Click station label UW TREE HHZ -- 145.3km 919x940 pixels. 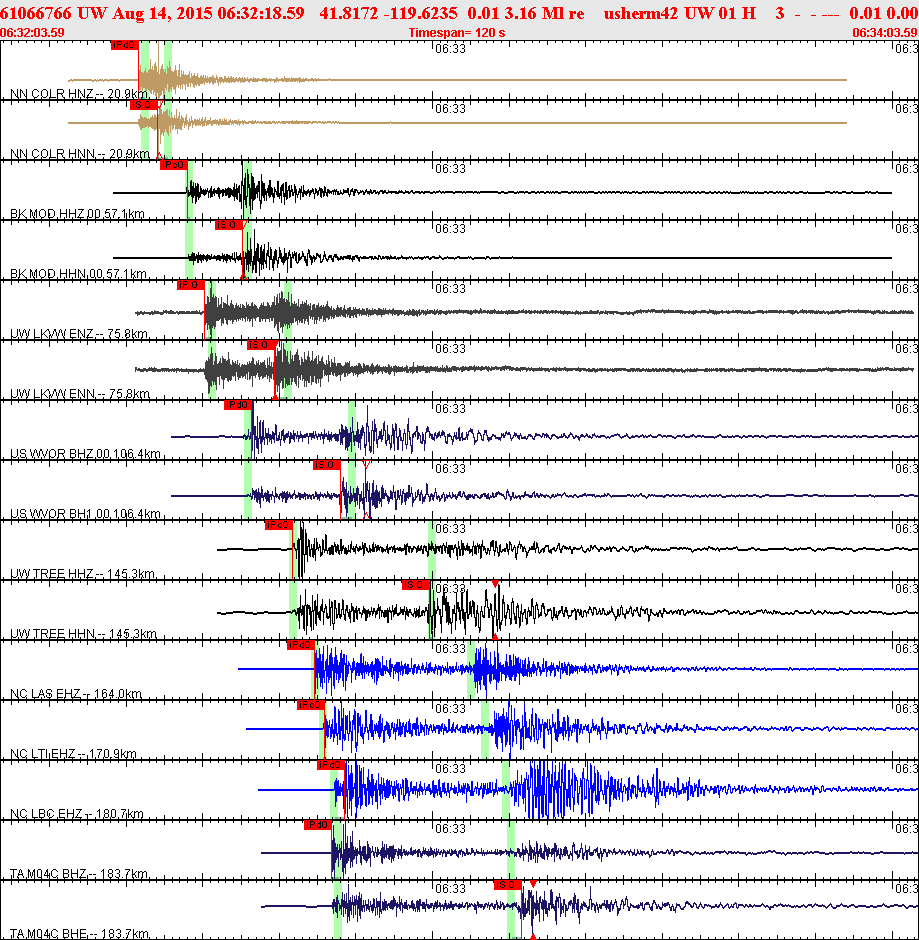point(83,573)
